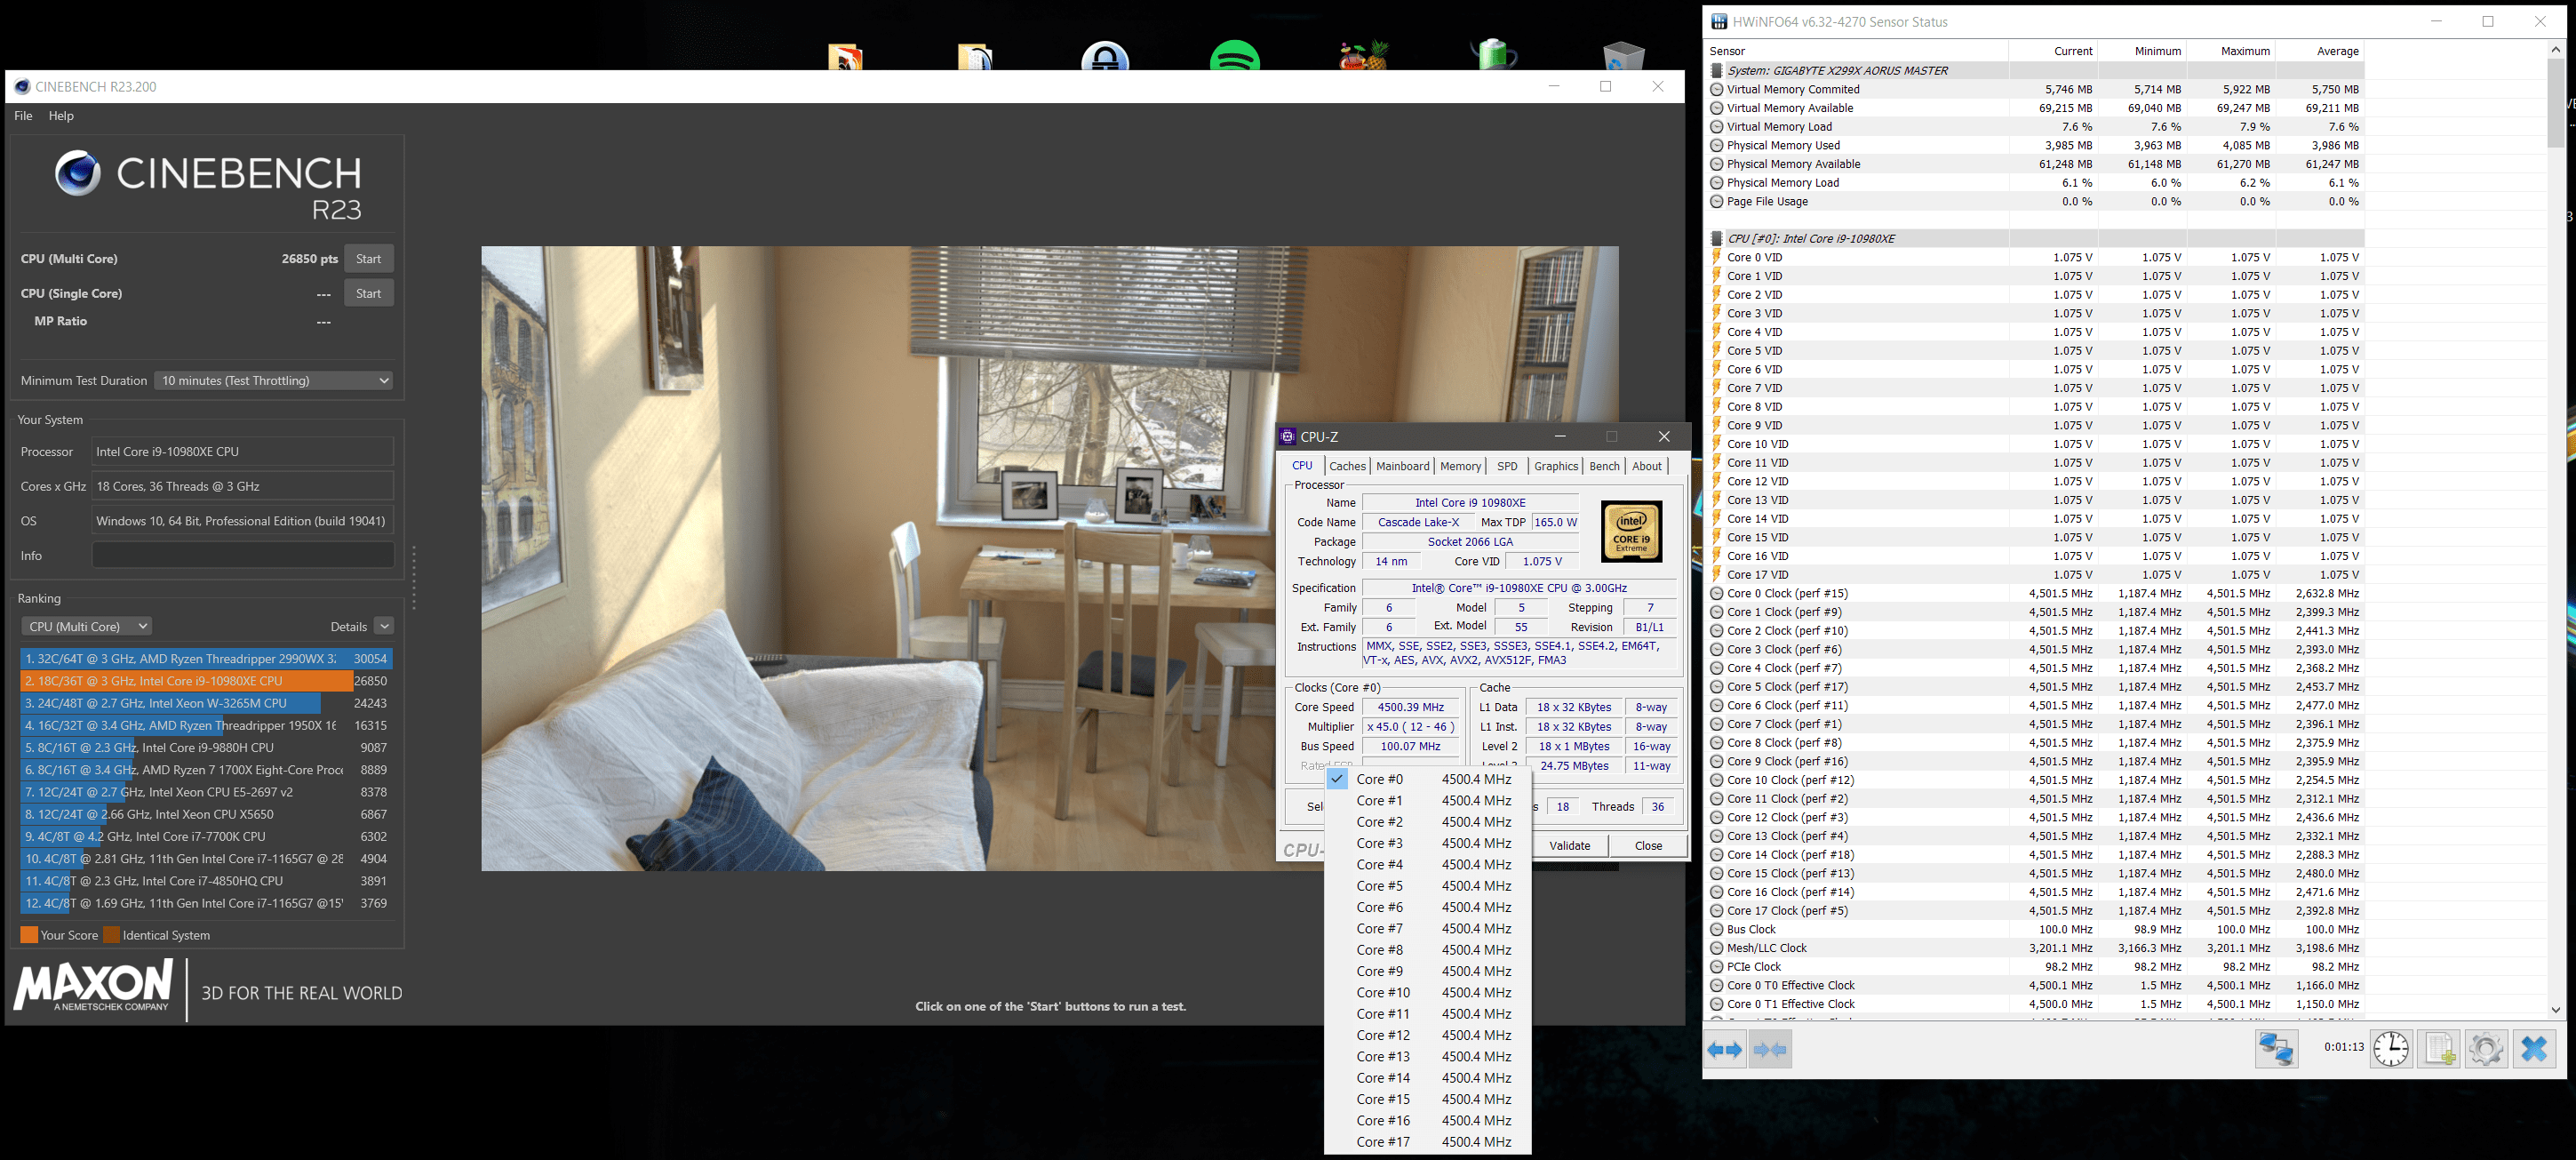Switch to CPU-Z Caches tab
Image resolution: width=2576 pixels, height=1160 pixels.
tap(1347, 466)
